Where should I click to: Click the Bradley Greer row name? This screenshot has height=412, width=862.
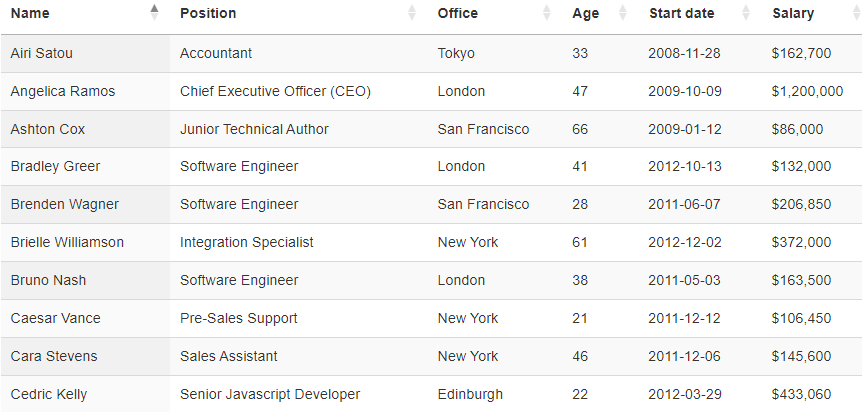click(55, 167)
